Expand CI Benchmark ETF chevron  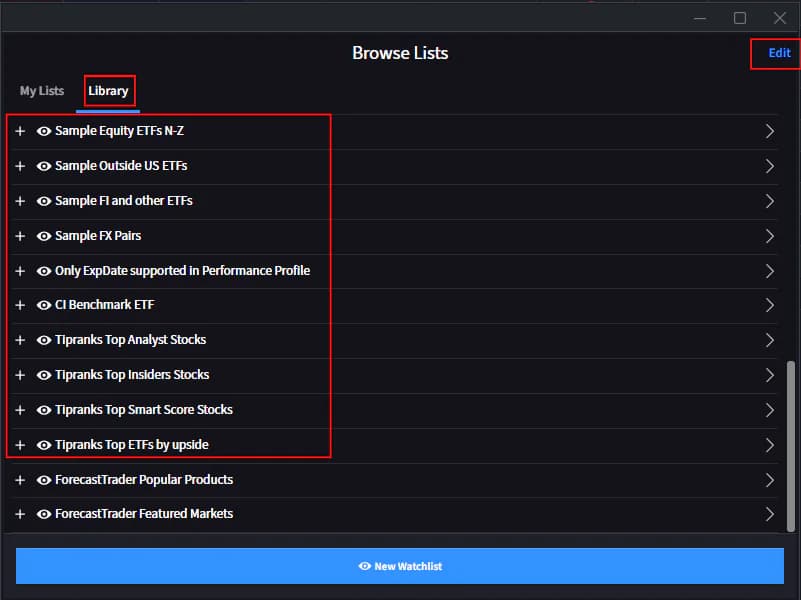pos(770,305)
